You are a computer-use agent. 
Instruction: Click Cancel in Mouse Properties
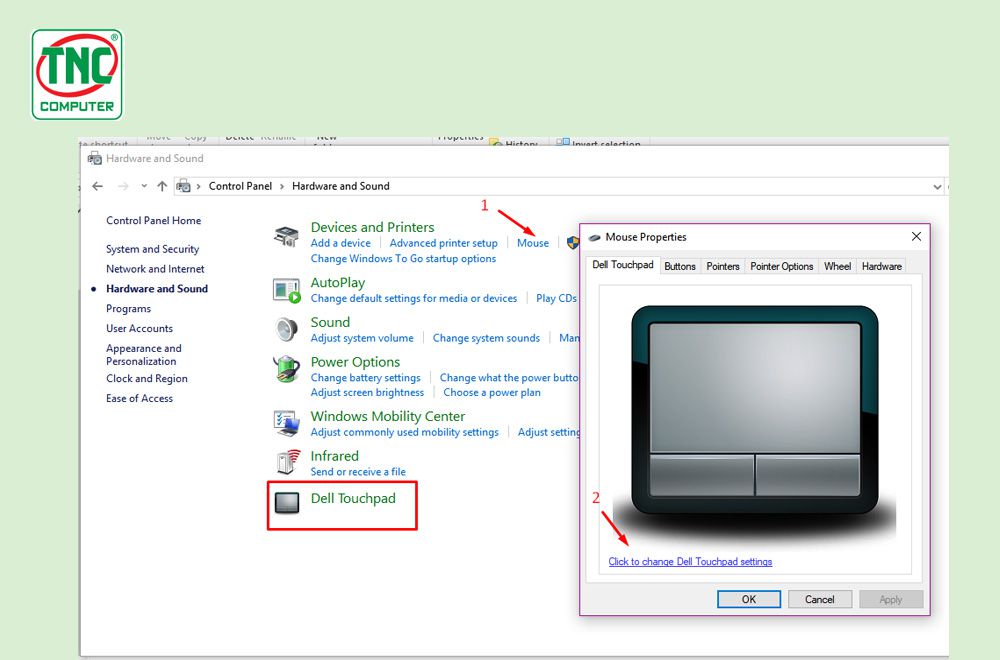coord(820,599)
